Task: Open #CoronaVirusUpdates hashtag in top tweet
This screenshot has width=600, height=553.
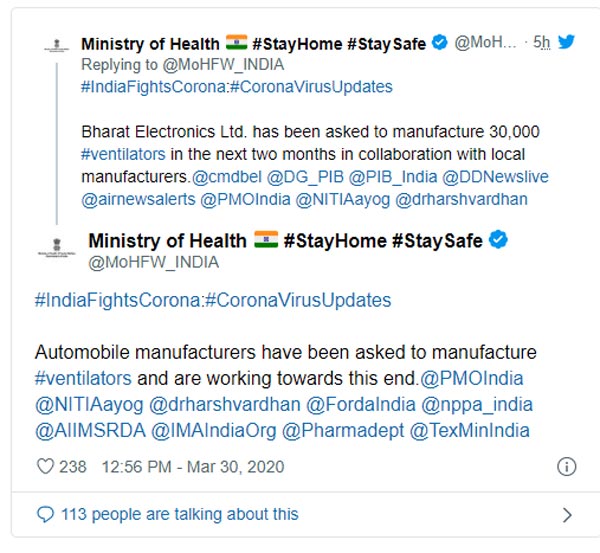Action: coord(311,87)
